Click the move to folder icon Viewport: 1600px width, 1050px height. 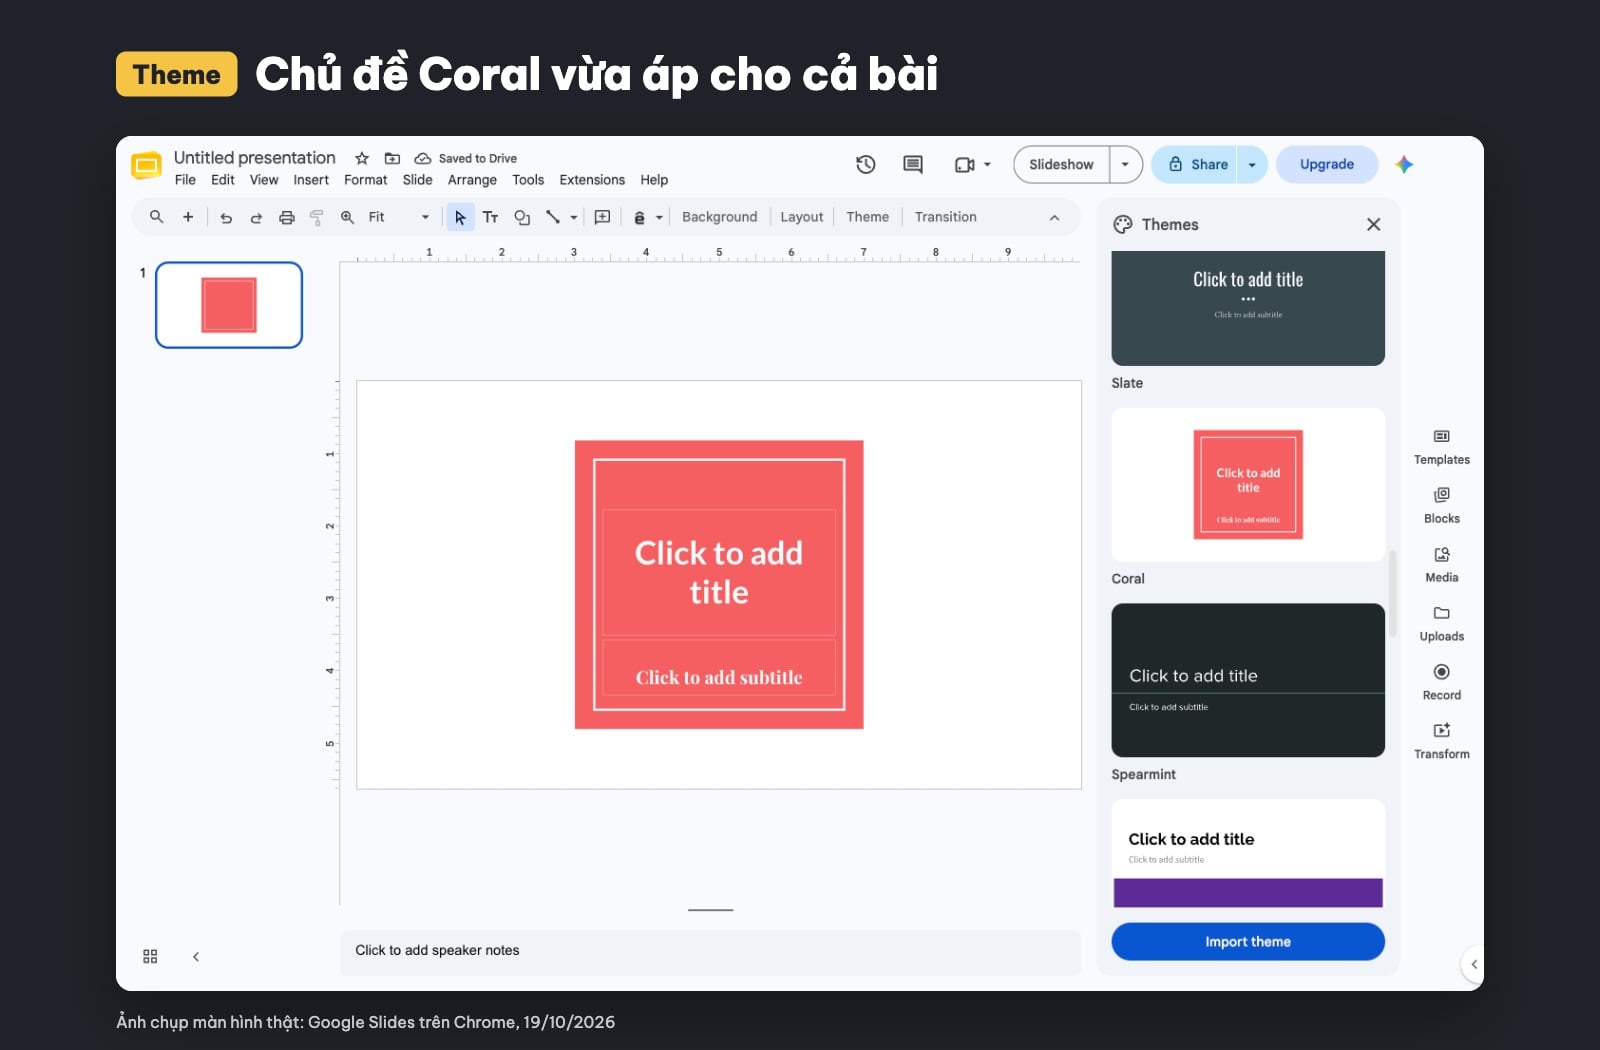392,158
